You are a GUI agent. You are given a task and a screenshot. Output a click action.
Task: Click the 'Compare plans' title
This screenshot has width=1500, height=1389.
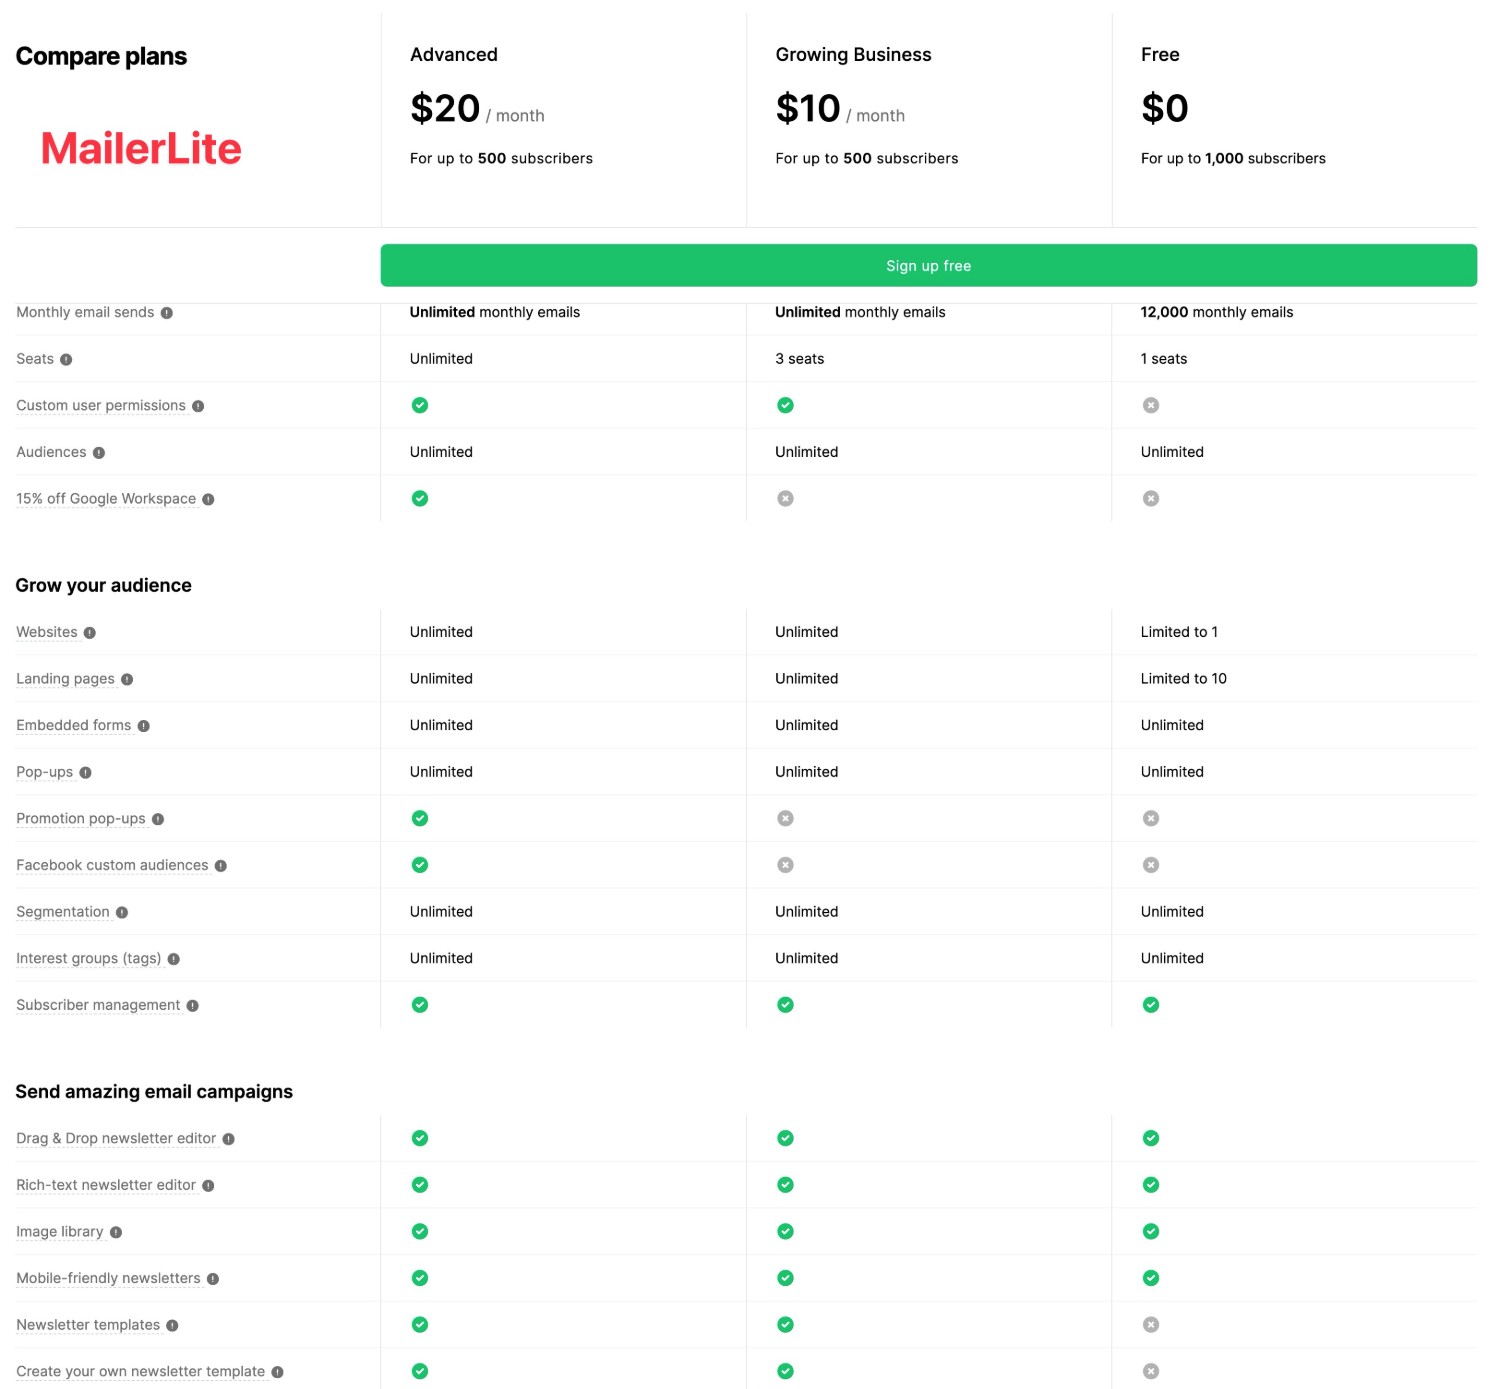(x=101, y=57)
